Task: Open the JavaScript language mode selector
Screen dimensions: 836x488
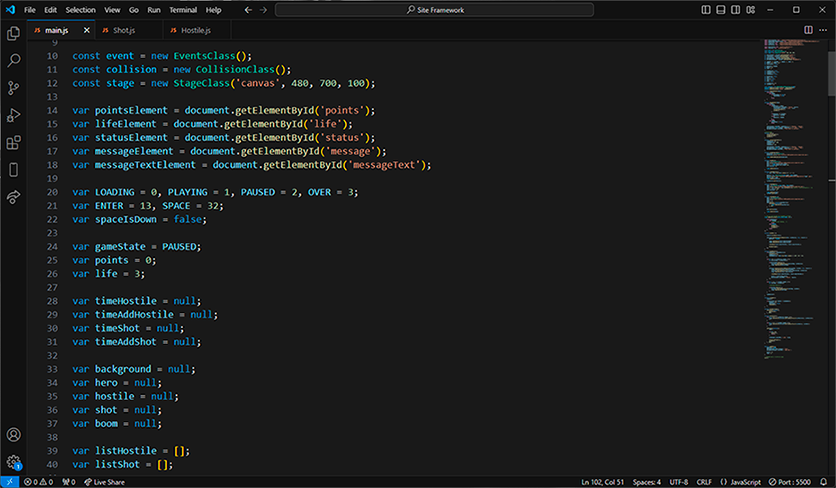Action: point(741,481)
